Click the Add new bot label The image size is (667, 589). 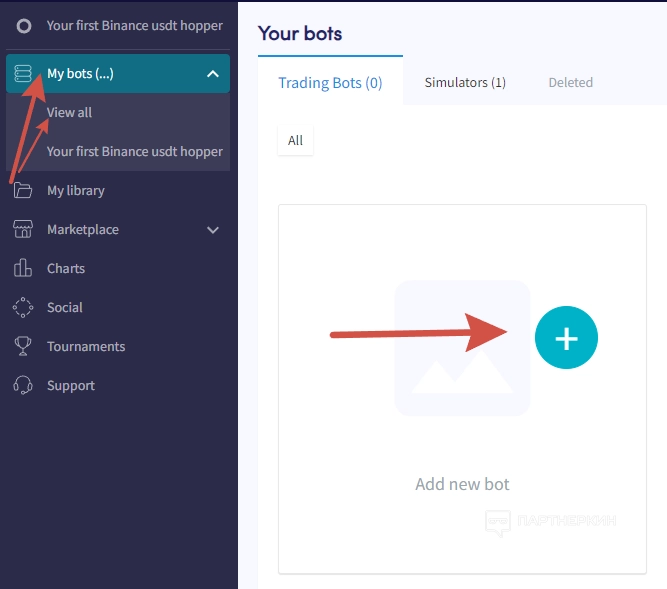[x=462, y=484]
